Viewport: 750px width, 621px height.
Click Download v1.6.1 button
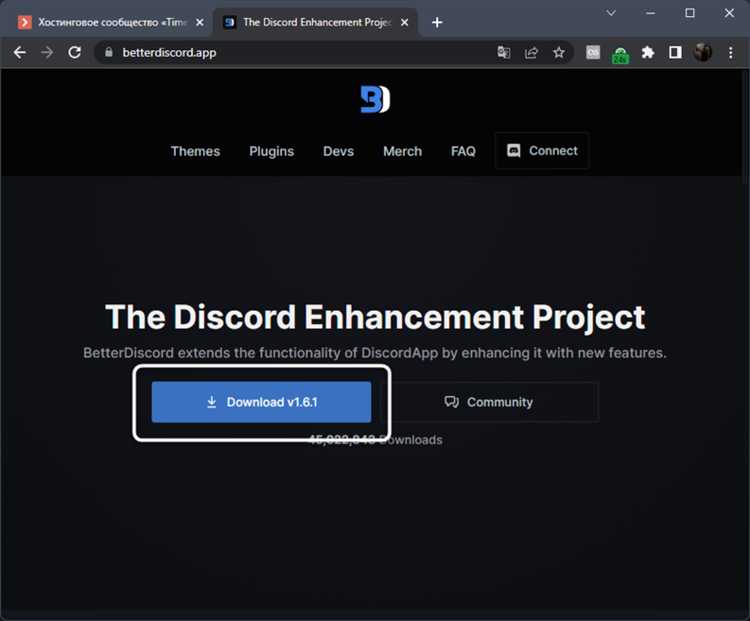261,402
